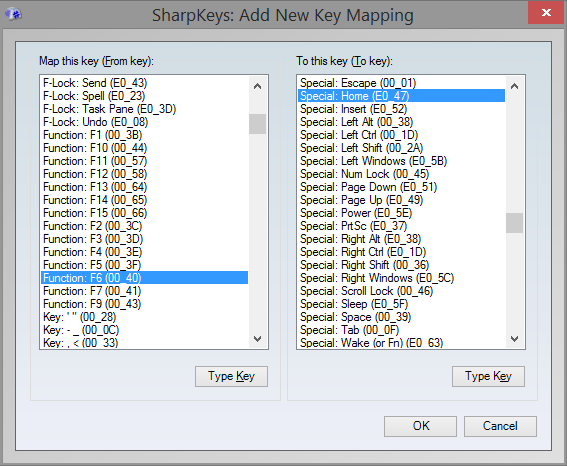
Task: Click the To key list scrollbar thumb
Action: (x=514, y=223)
